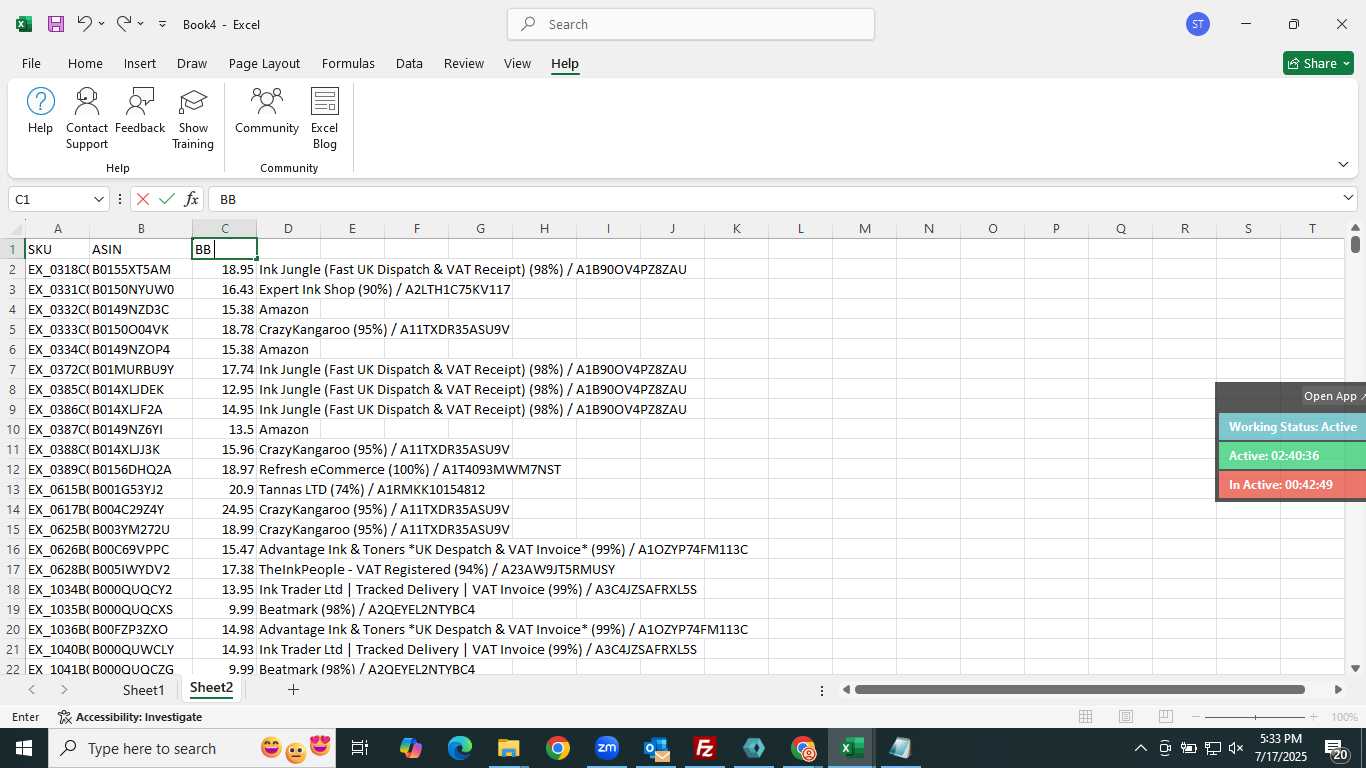Viewport: 1366px width, 768px height.
Task: Click the Review tab
Action: coord(464,63)
